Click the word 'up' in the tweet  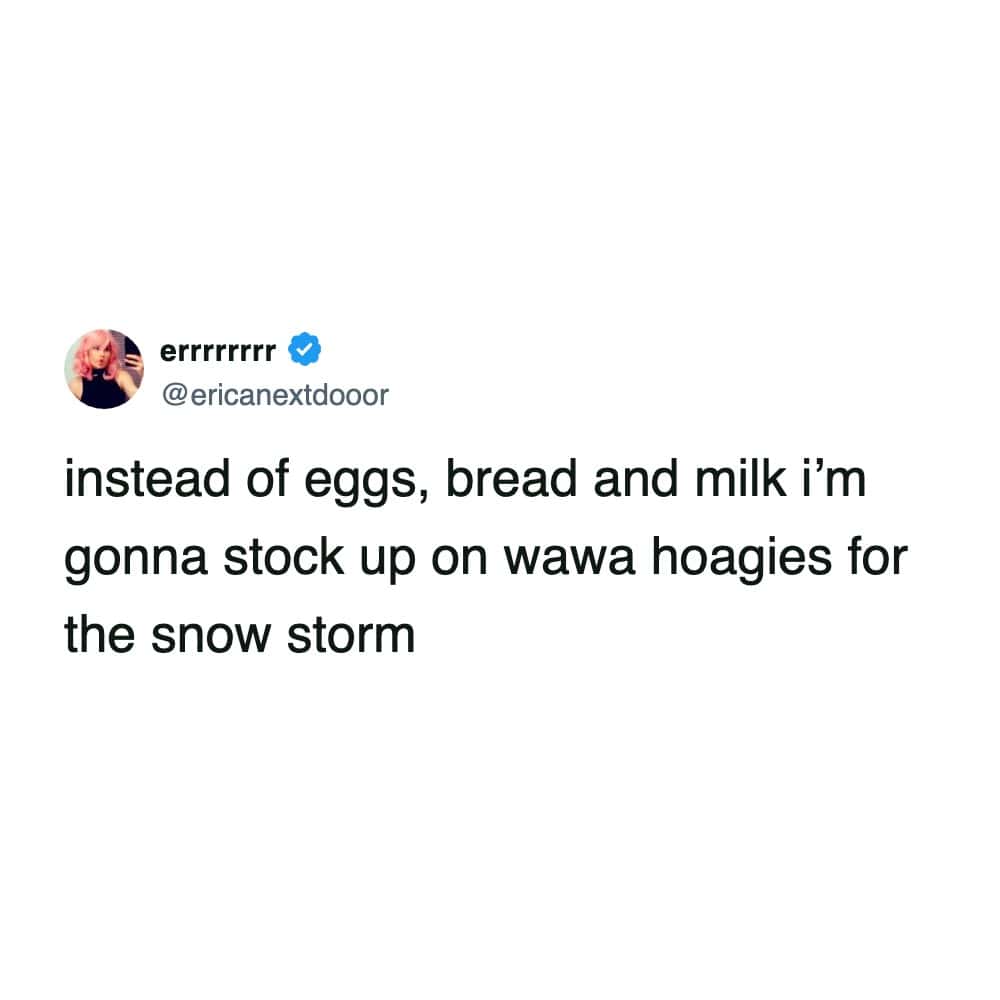click(388, 561)
